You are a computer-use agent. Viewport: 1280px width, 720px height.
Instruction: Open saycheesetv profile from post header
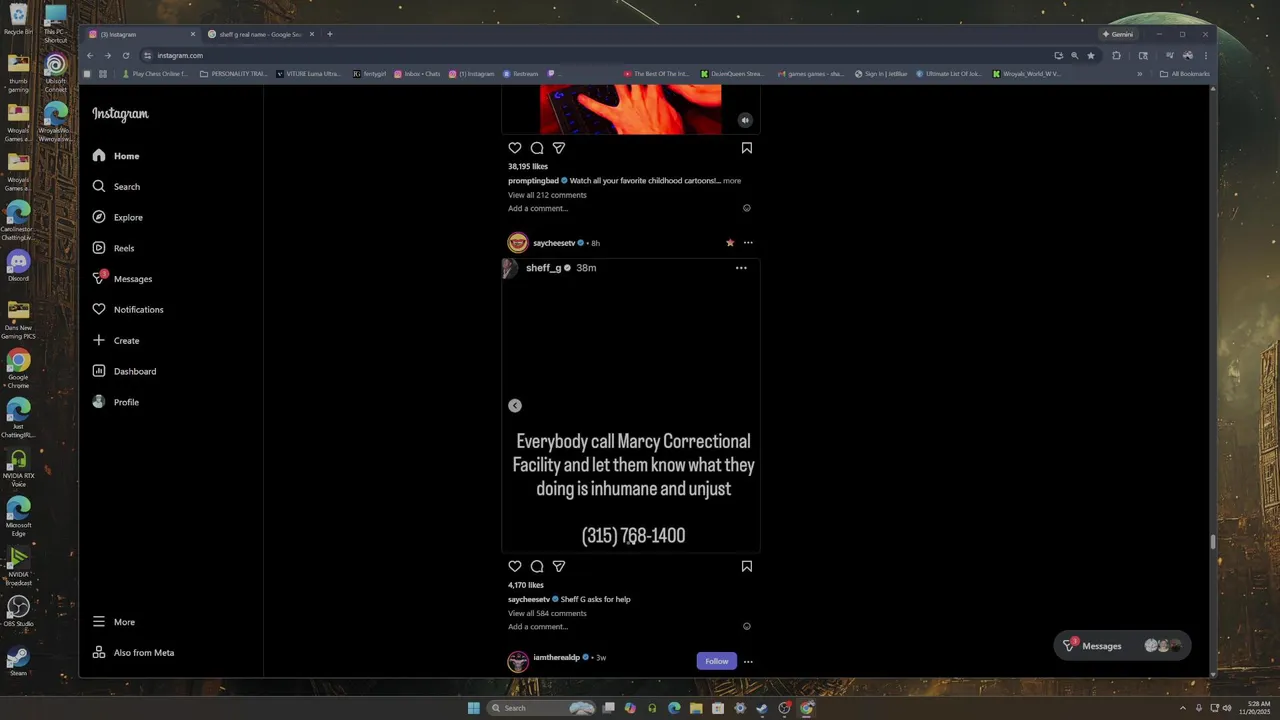(x=554, y=243)
